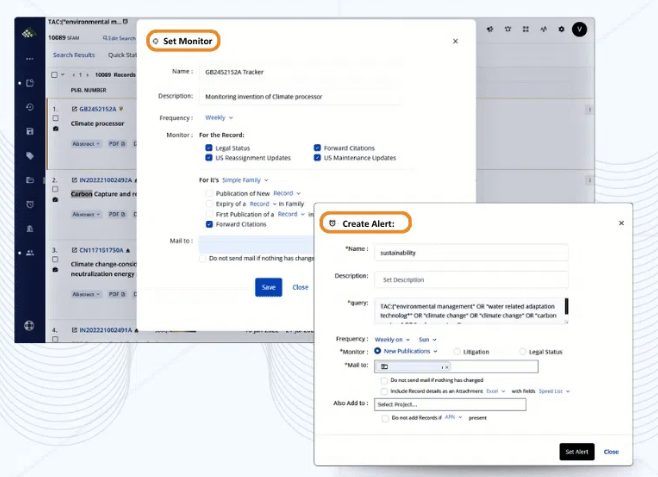Click the Save button in Set Monitor

click(268, 287)
